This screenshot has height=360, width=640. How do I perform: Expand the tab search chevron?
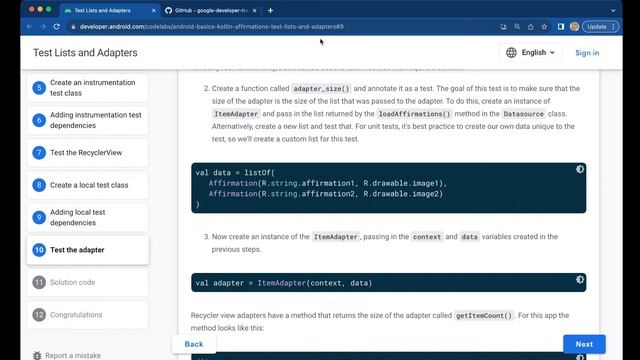(x=613, y=11)
